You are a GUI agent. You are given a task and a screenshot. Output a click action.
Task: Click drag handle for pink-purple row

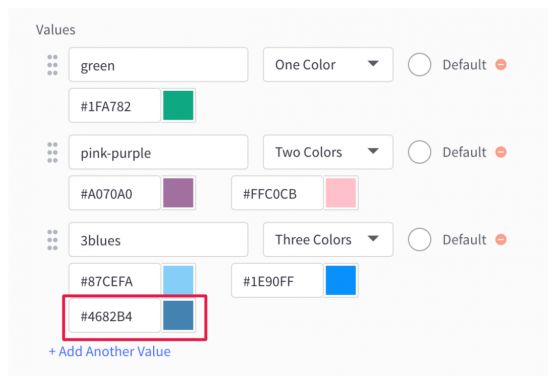[x=52, y=152]
